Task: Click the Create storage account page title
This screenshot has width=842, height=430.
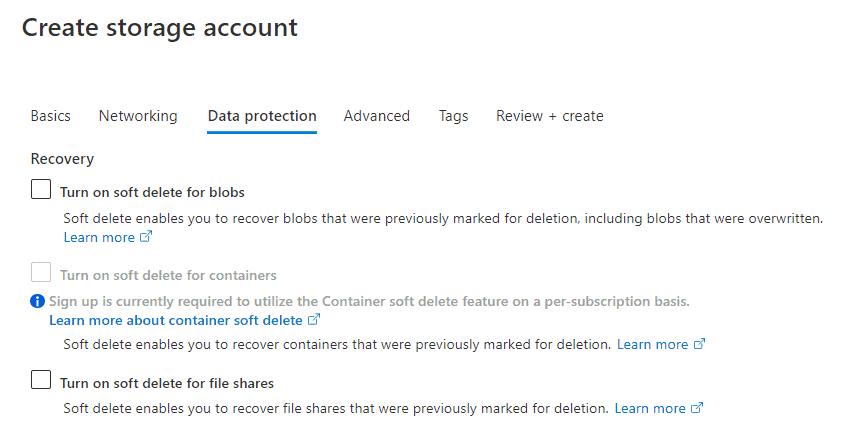Action: coord(159,28)
